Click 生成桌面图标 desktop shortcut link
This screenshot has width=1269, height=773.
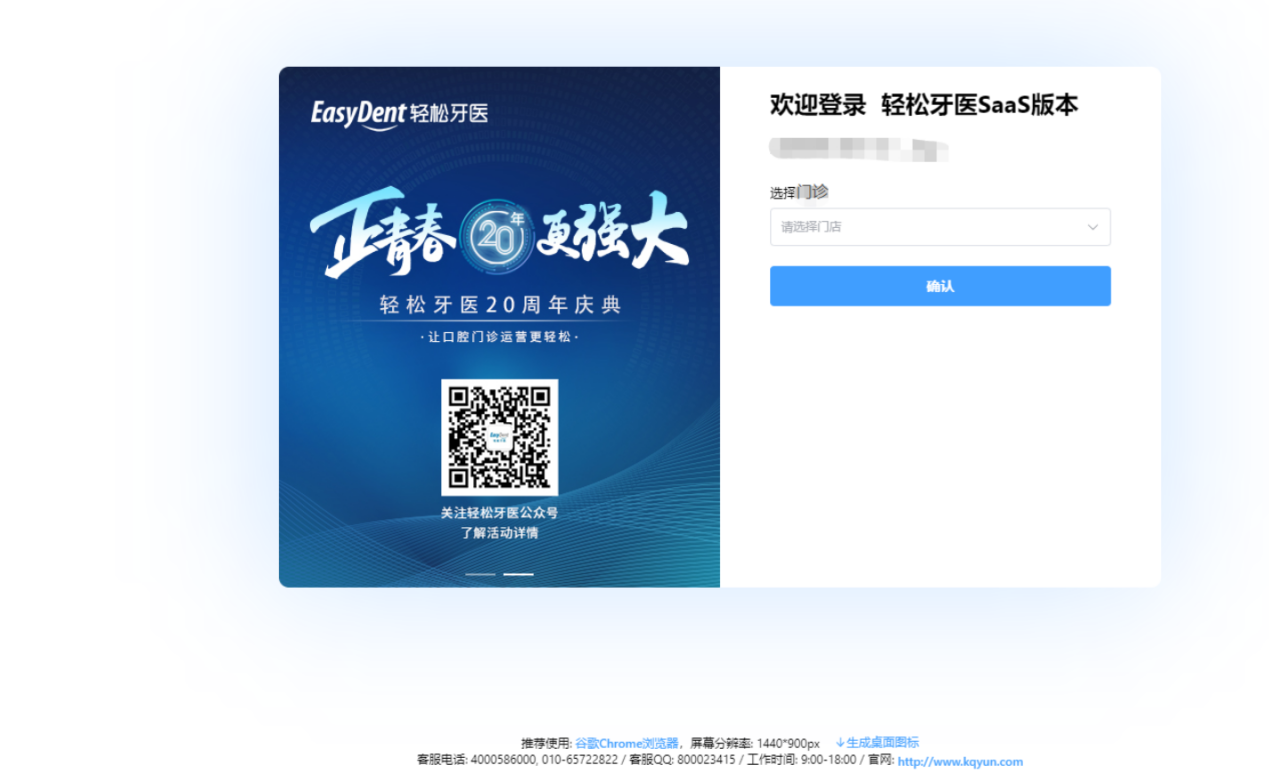click(882, 742)
